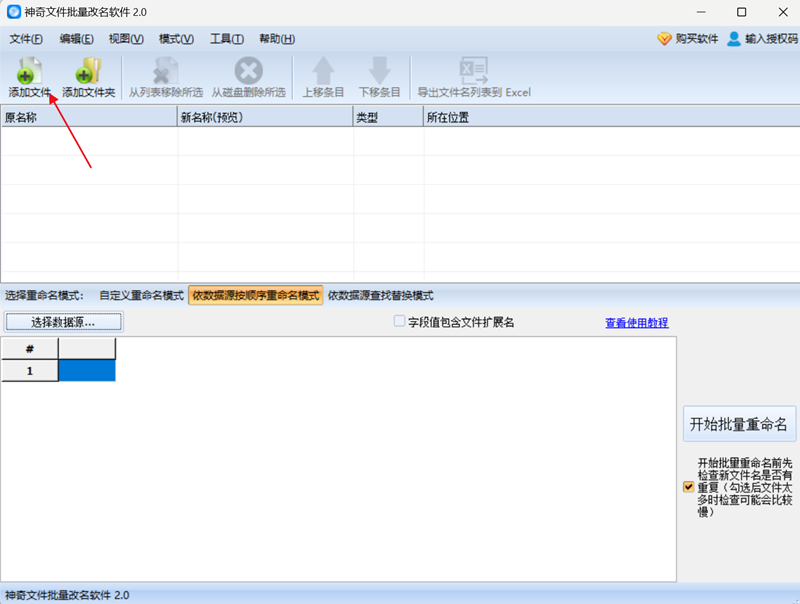Click the # corner header cell

click(x=30, y=349)
